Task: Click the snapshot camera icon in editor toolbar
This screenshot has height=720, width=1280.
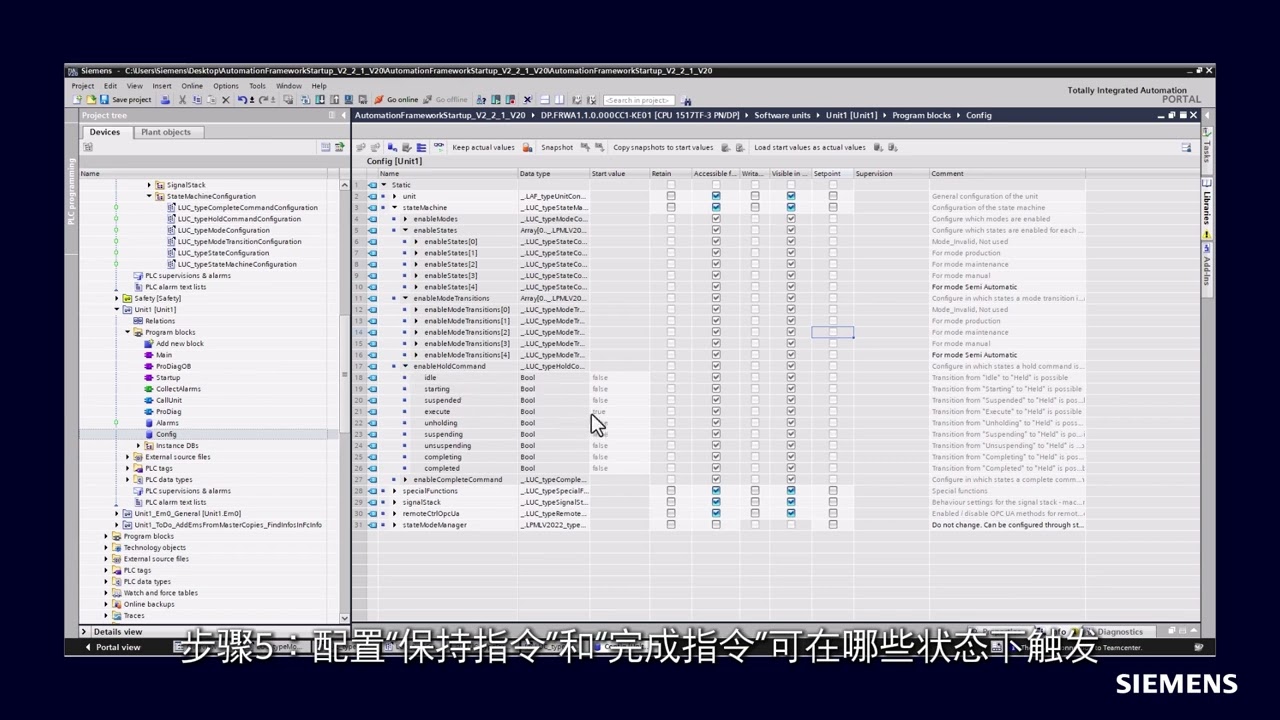Action: pyautogui.click(x=586, y=147)
